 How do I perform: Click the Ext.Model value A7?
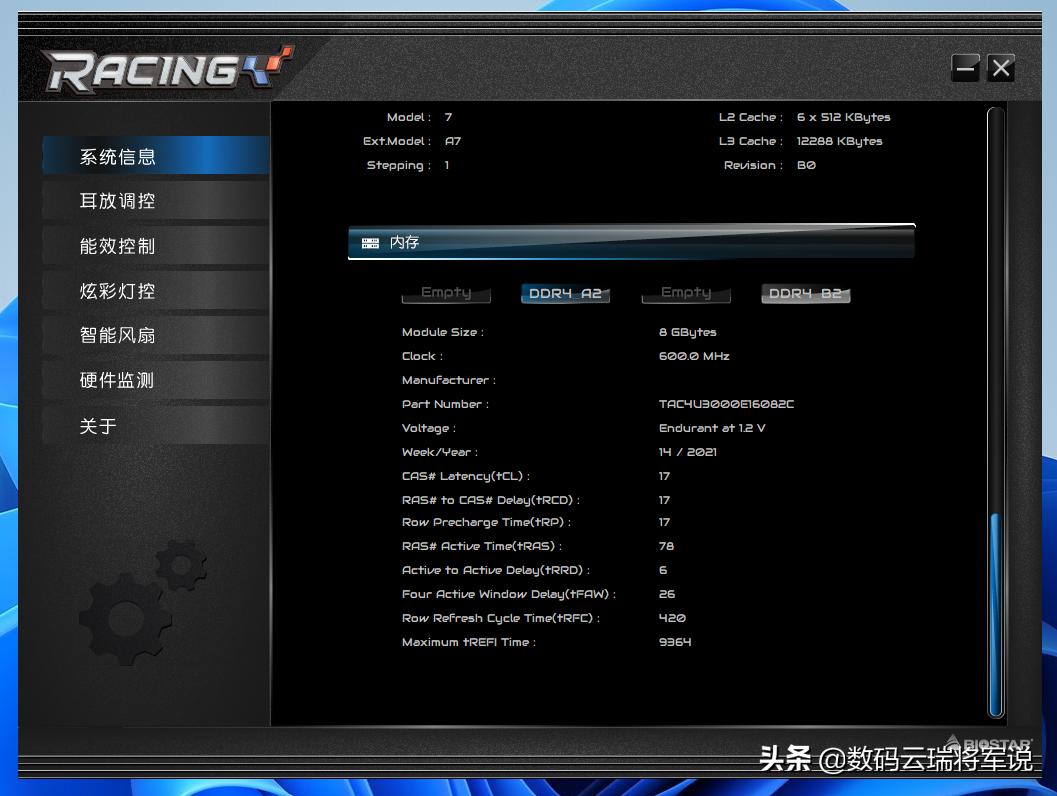click(453, 141)
